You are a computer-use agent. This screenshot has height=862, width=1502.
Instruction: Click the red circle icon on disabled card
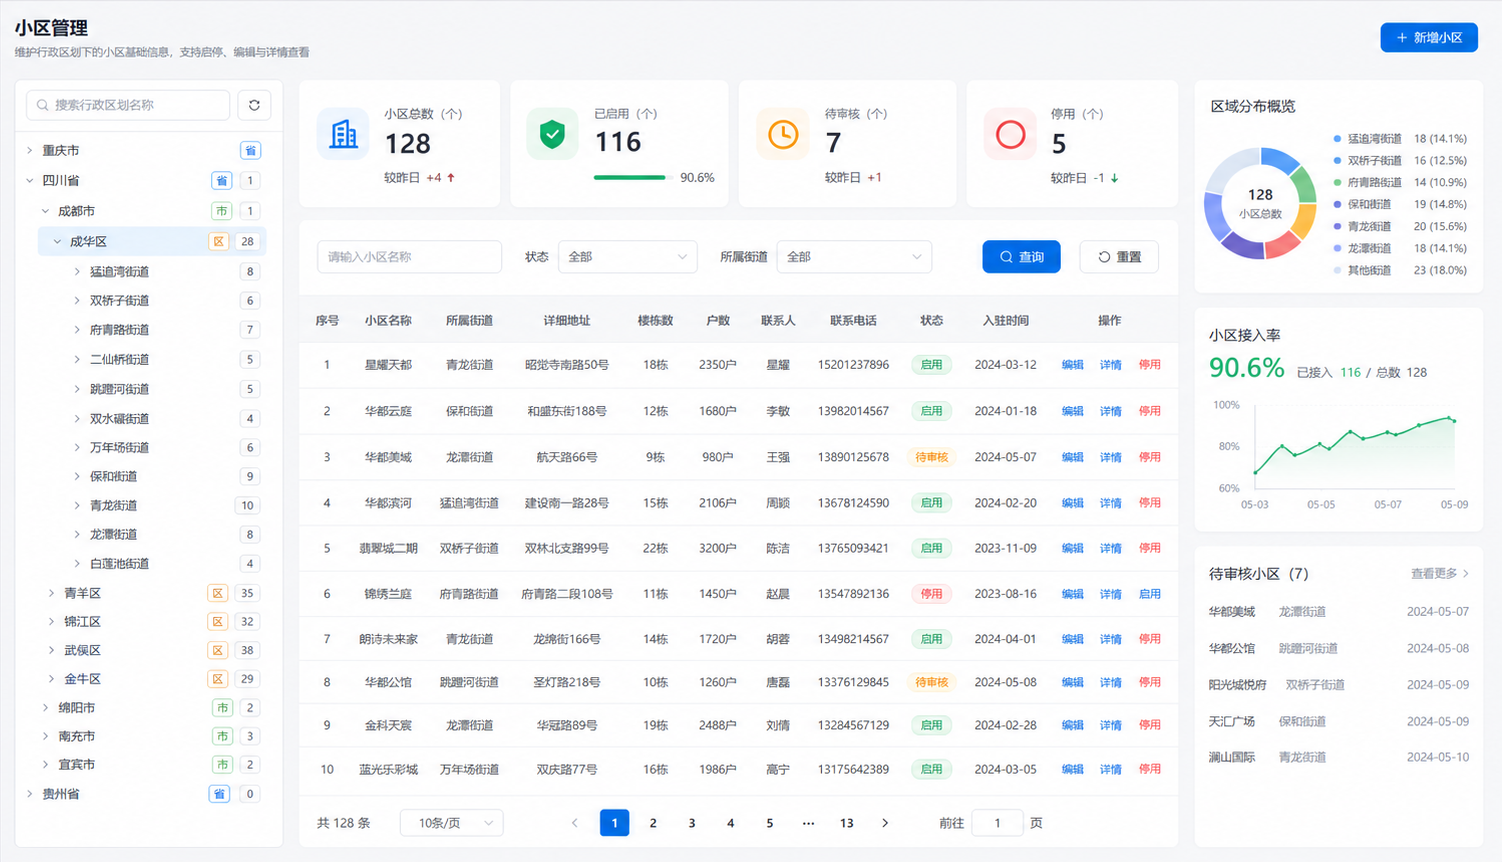click(1010, 134)
